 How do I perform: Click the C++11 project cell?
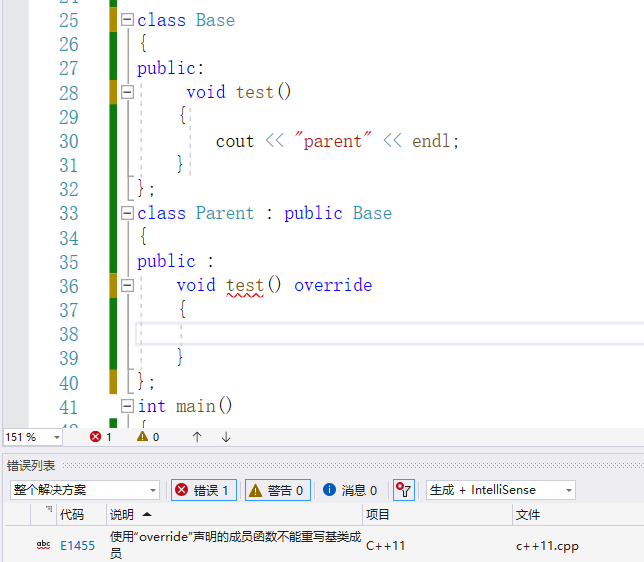[x=385, y=546]
